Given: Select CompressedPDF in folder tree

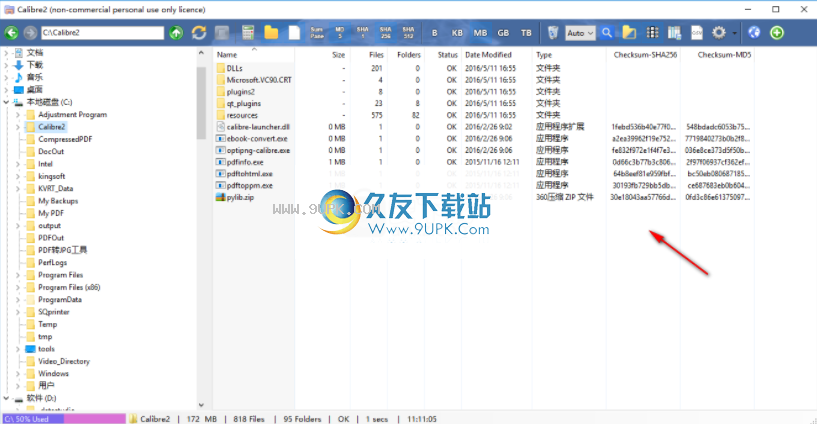Looking at the screenshot, I should tap(65, 139).
